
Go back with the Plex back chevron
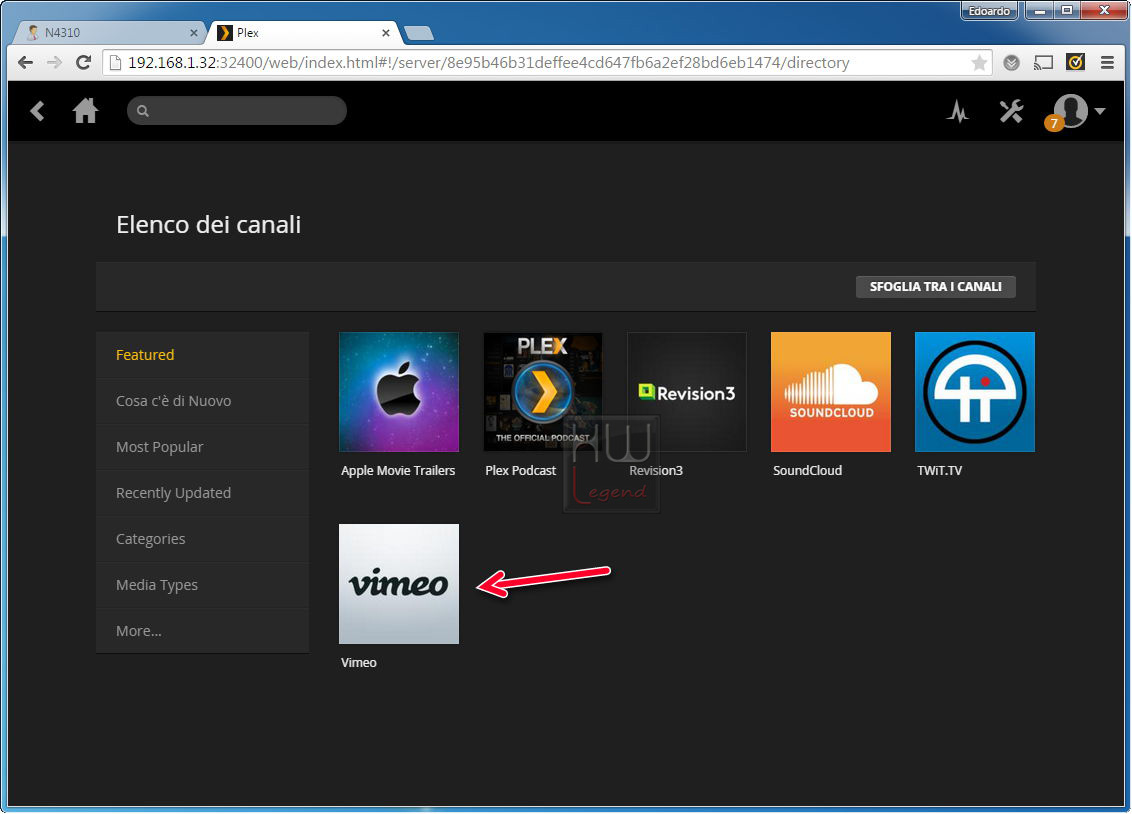pos(38,111)
